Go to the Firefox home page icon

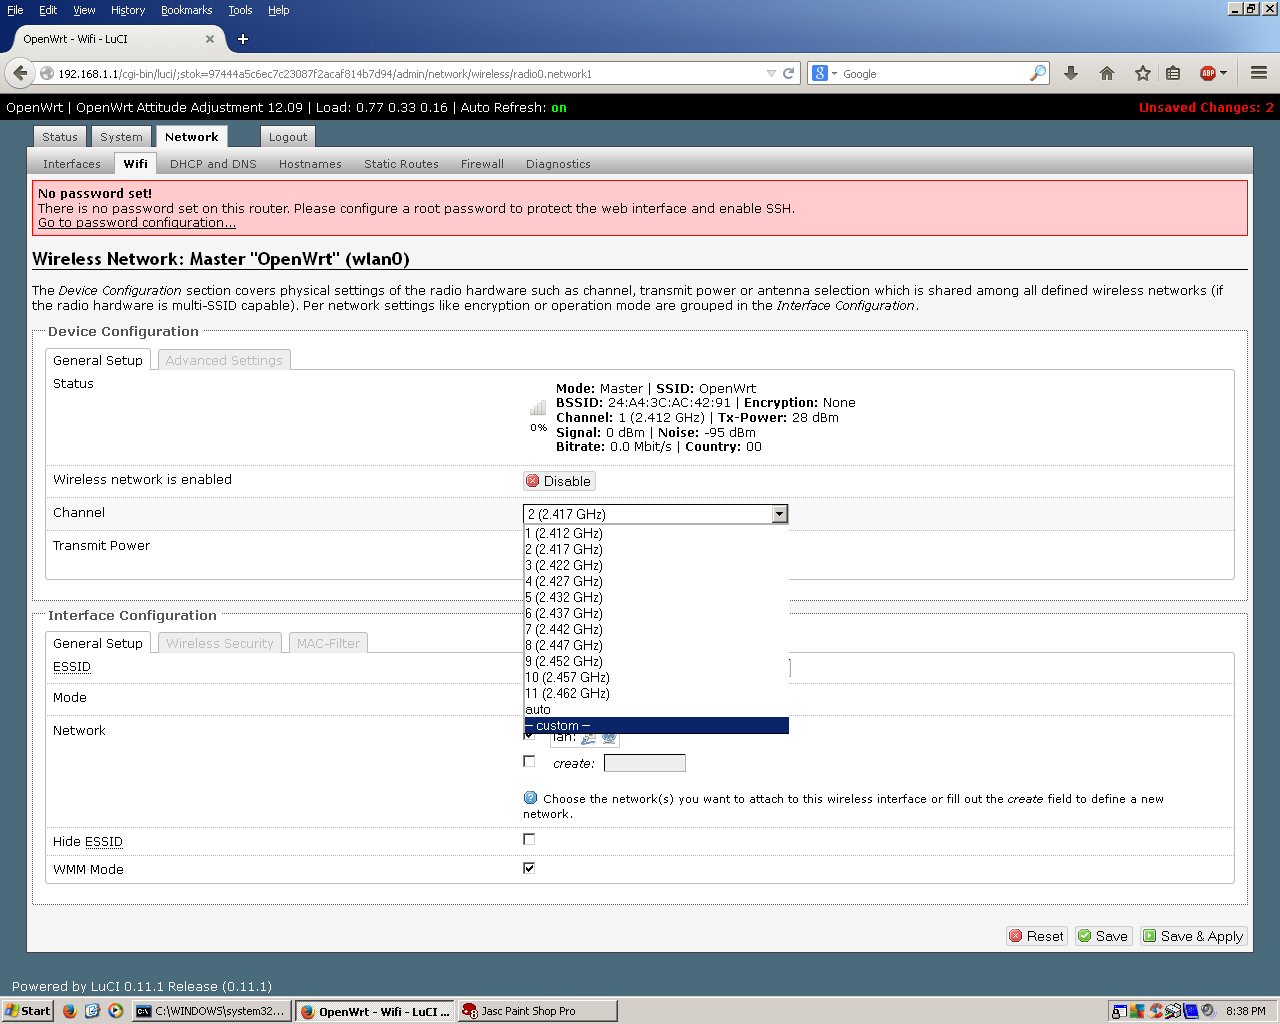coord(1107,73)
